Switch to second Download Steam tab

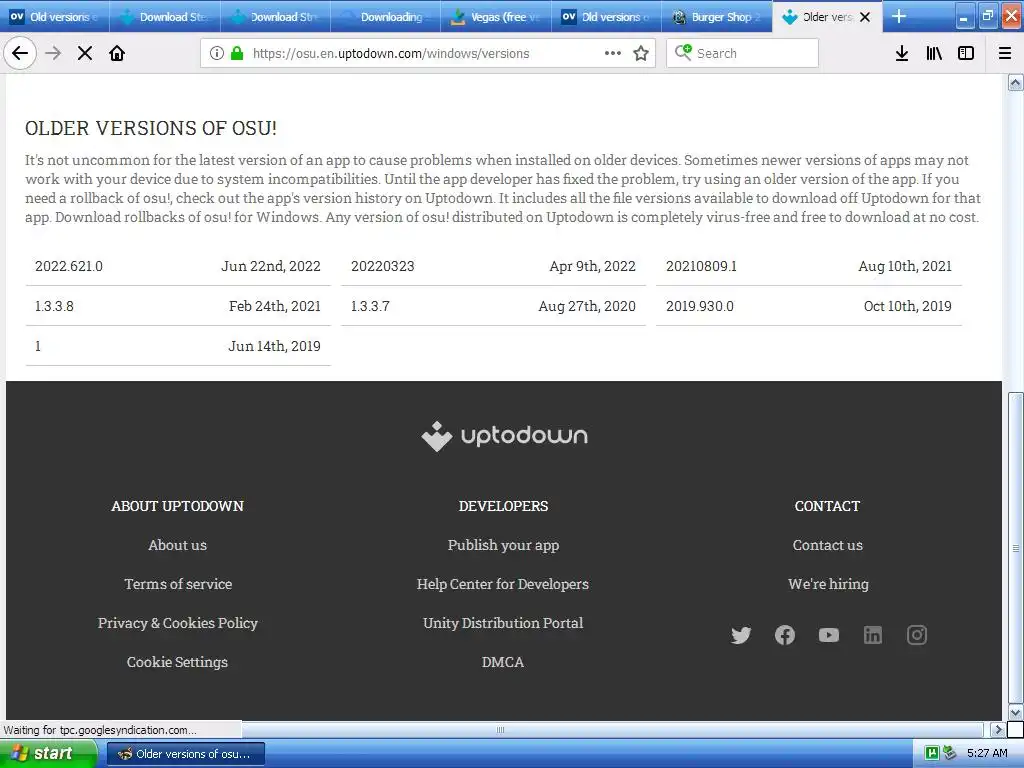point(276,17)
